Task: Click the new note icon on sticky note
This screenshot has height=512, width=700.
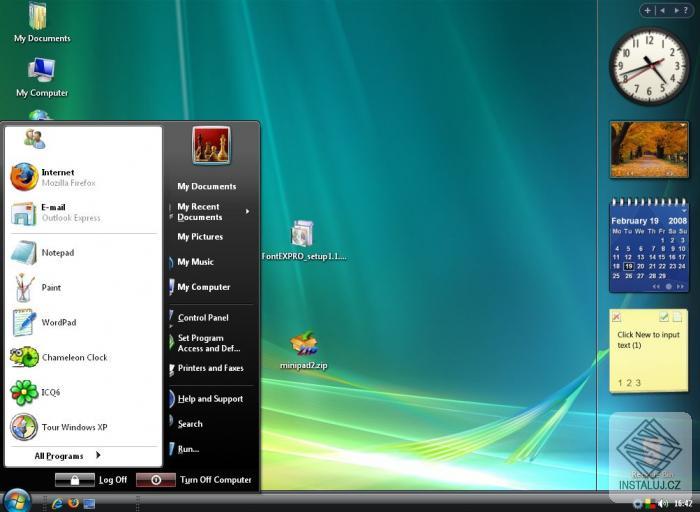Action: [678, 317]
